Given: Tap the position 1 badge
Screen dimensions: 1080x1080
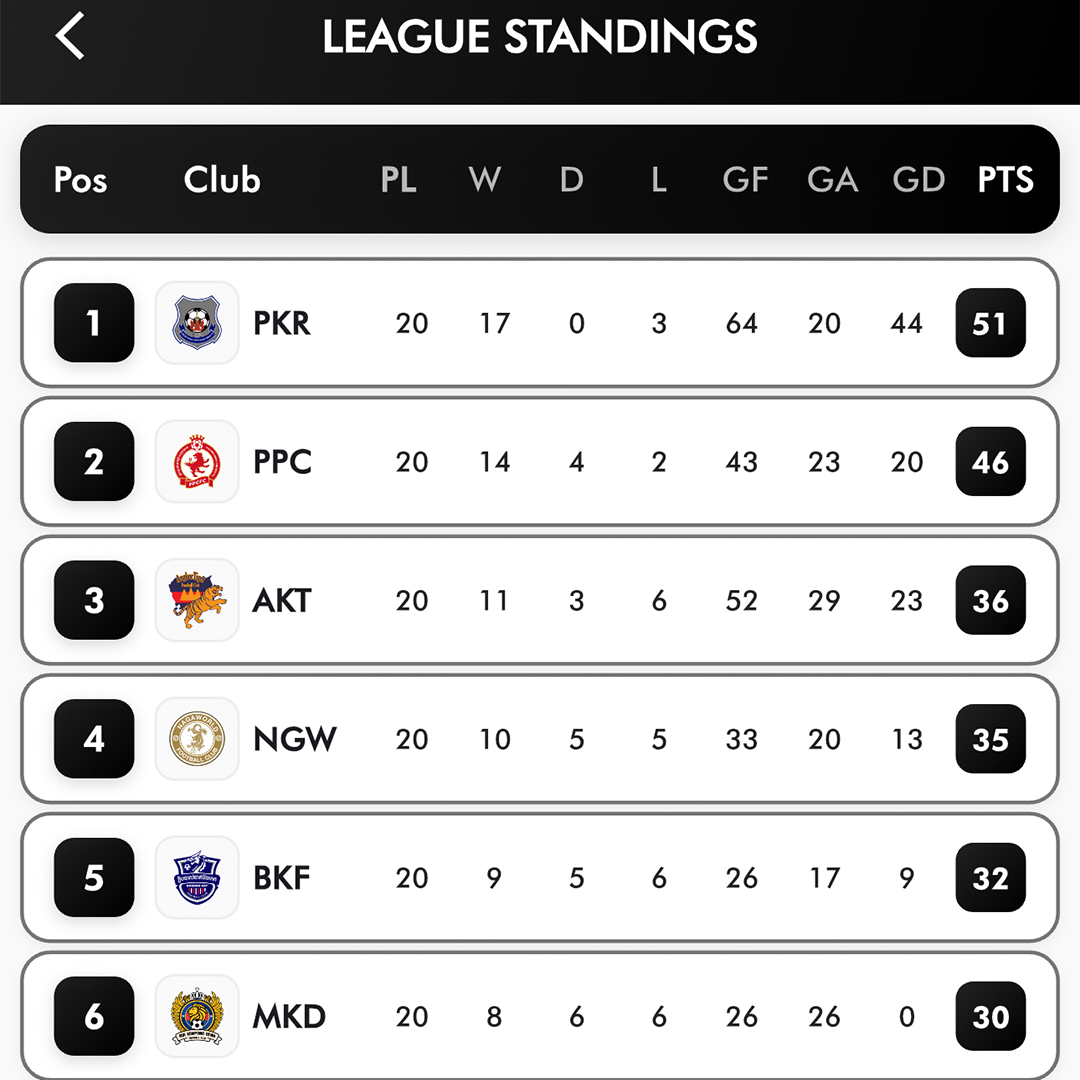Looking at the screenshot, I should (x=94, y=322).
